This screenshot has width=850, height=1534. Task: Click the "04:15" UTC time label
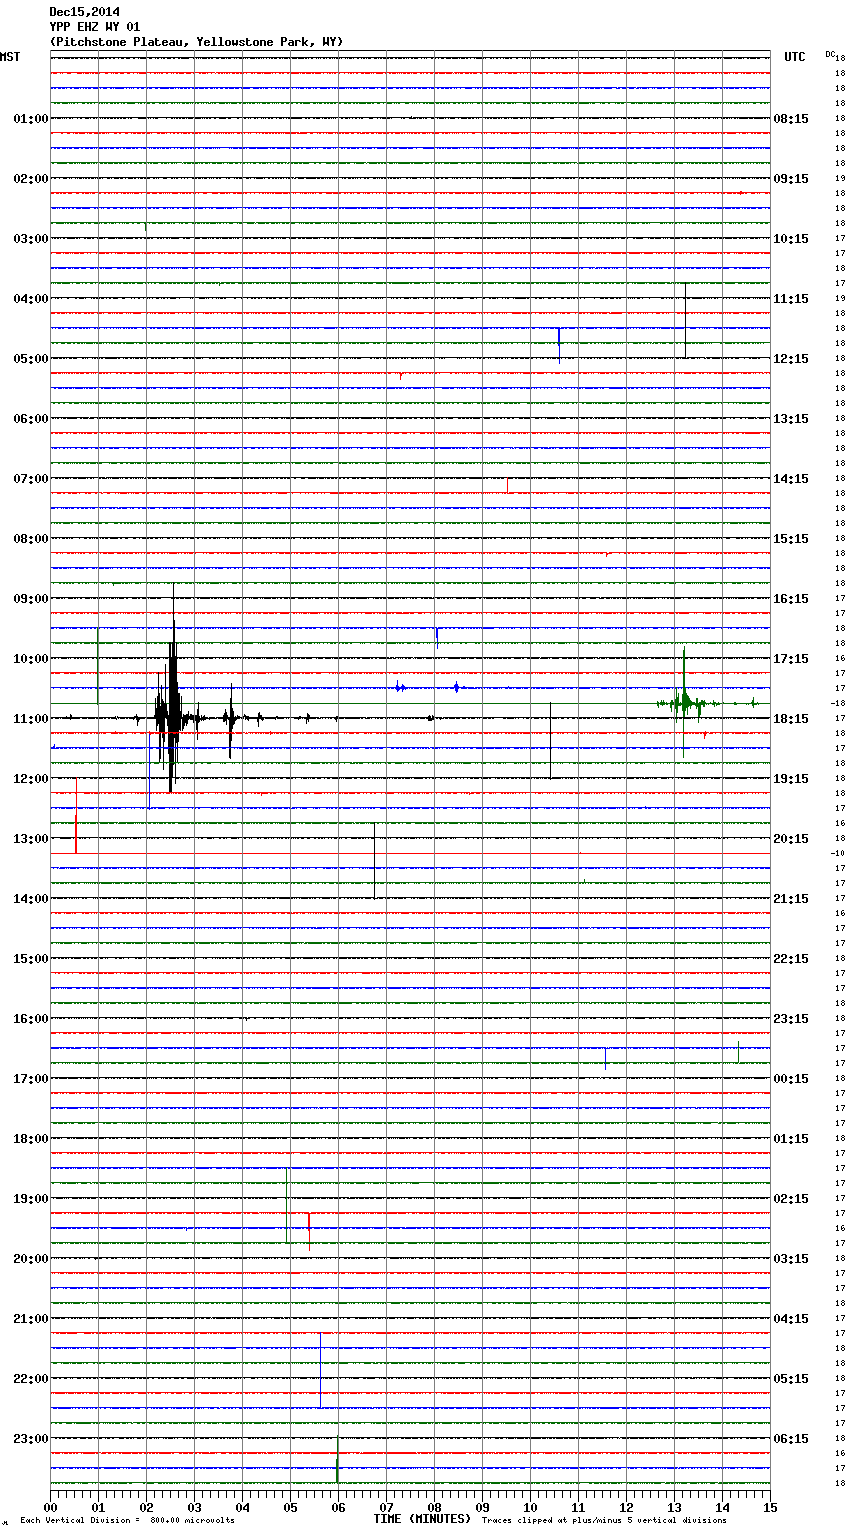[x=791, y=1319]
